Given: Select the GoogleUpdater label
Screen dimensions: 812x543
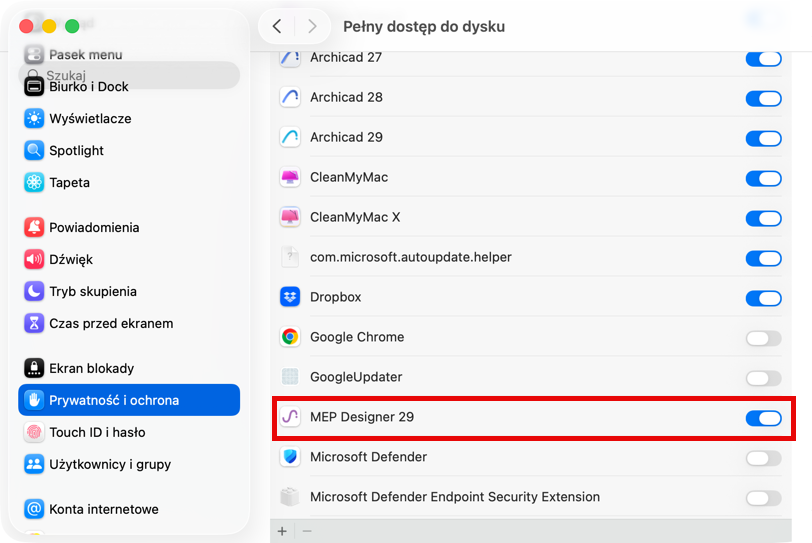Looking at the screenshot, I should (x=356, y=377).
